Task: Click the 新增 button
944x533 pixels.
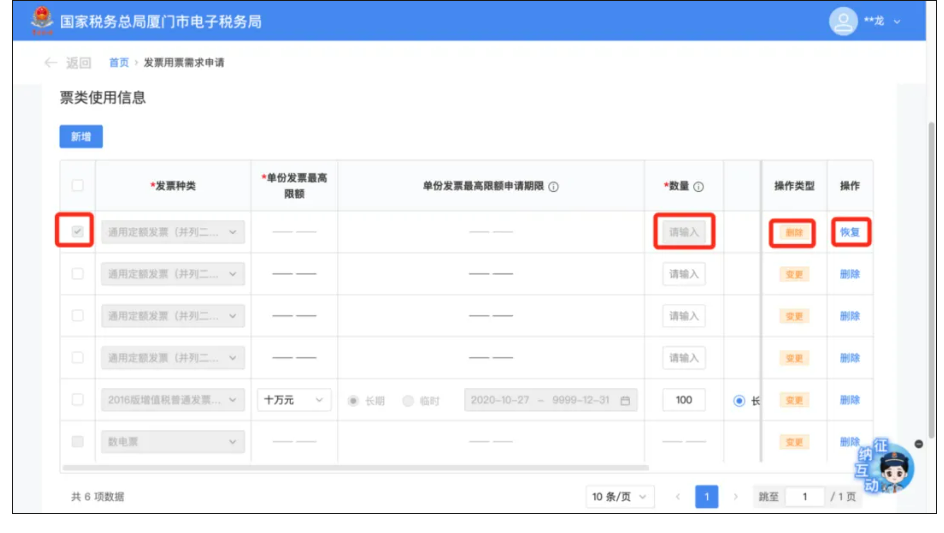Action: [81, 137]
